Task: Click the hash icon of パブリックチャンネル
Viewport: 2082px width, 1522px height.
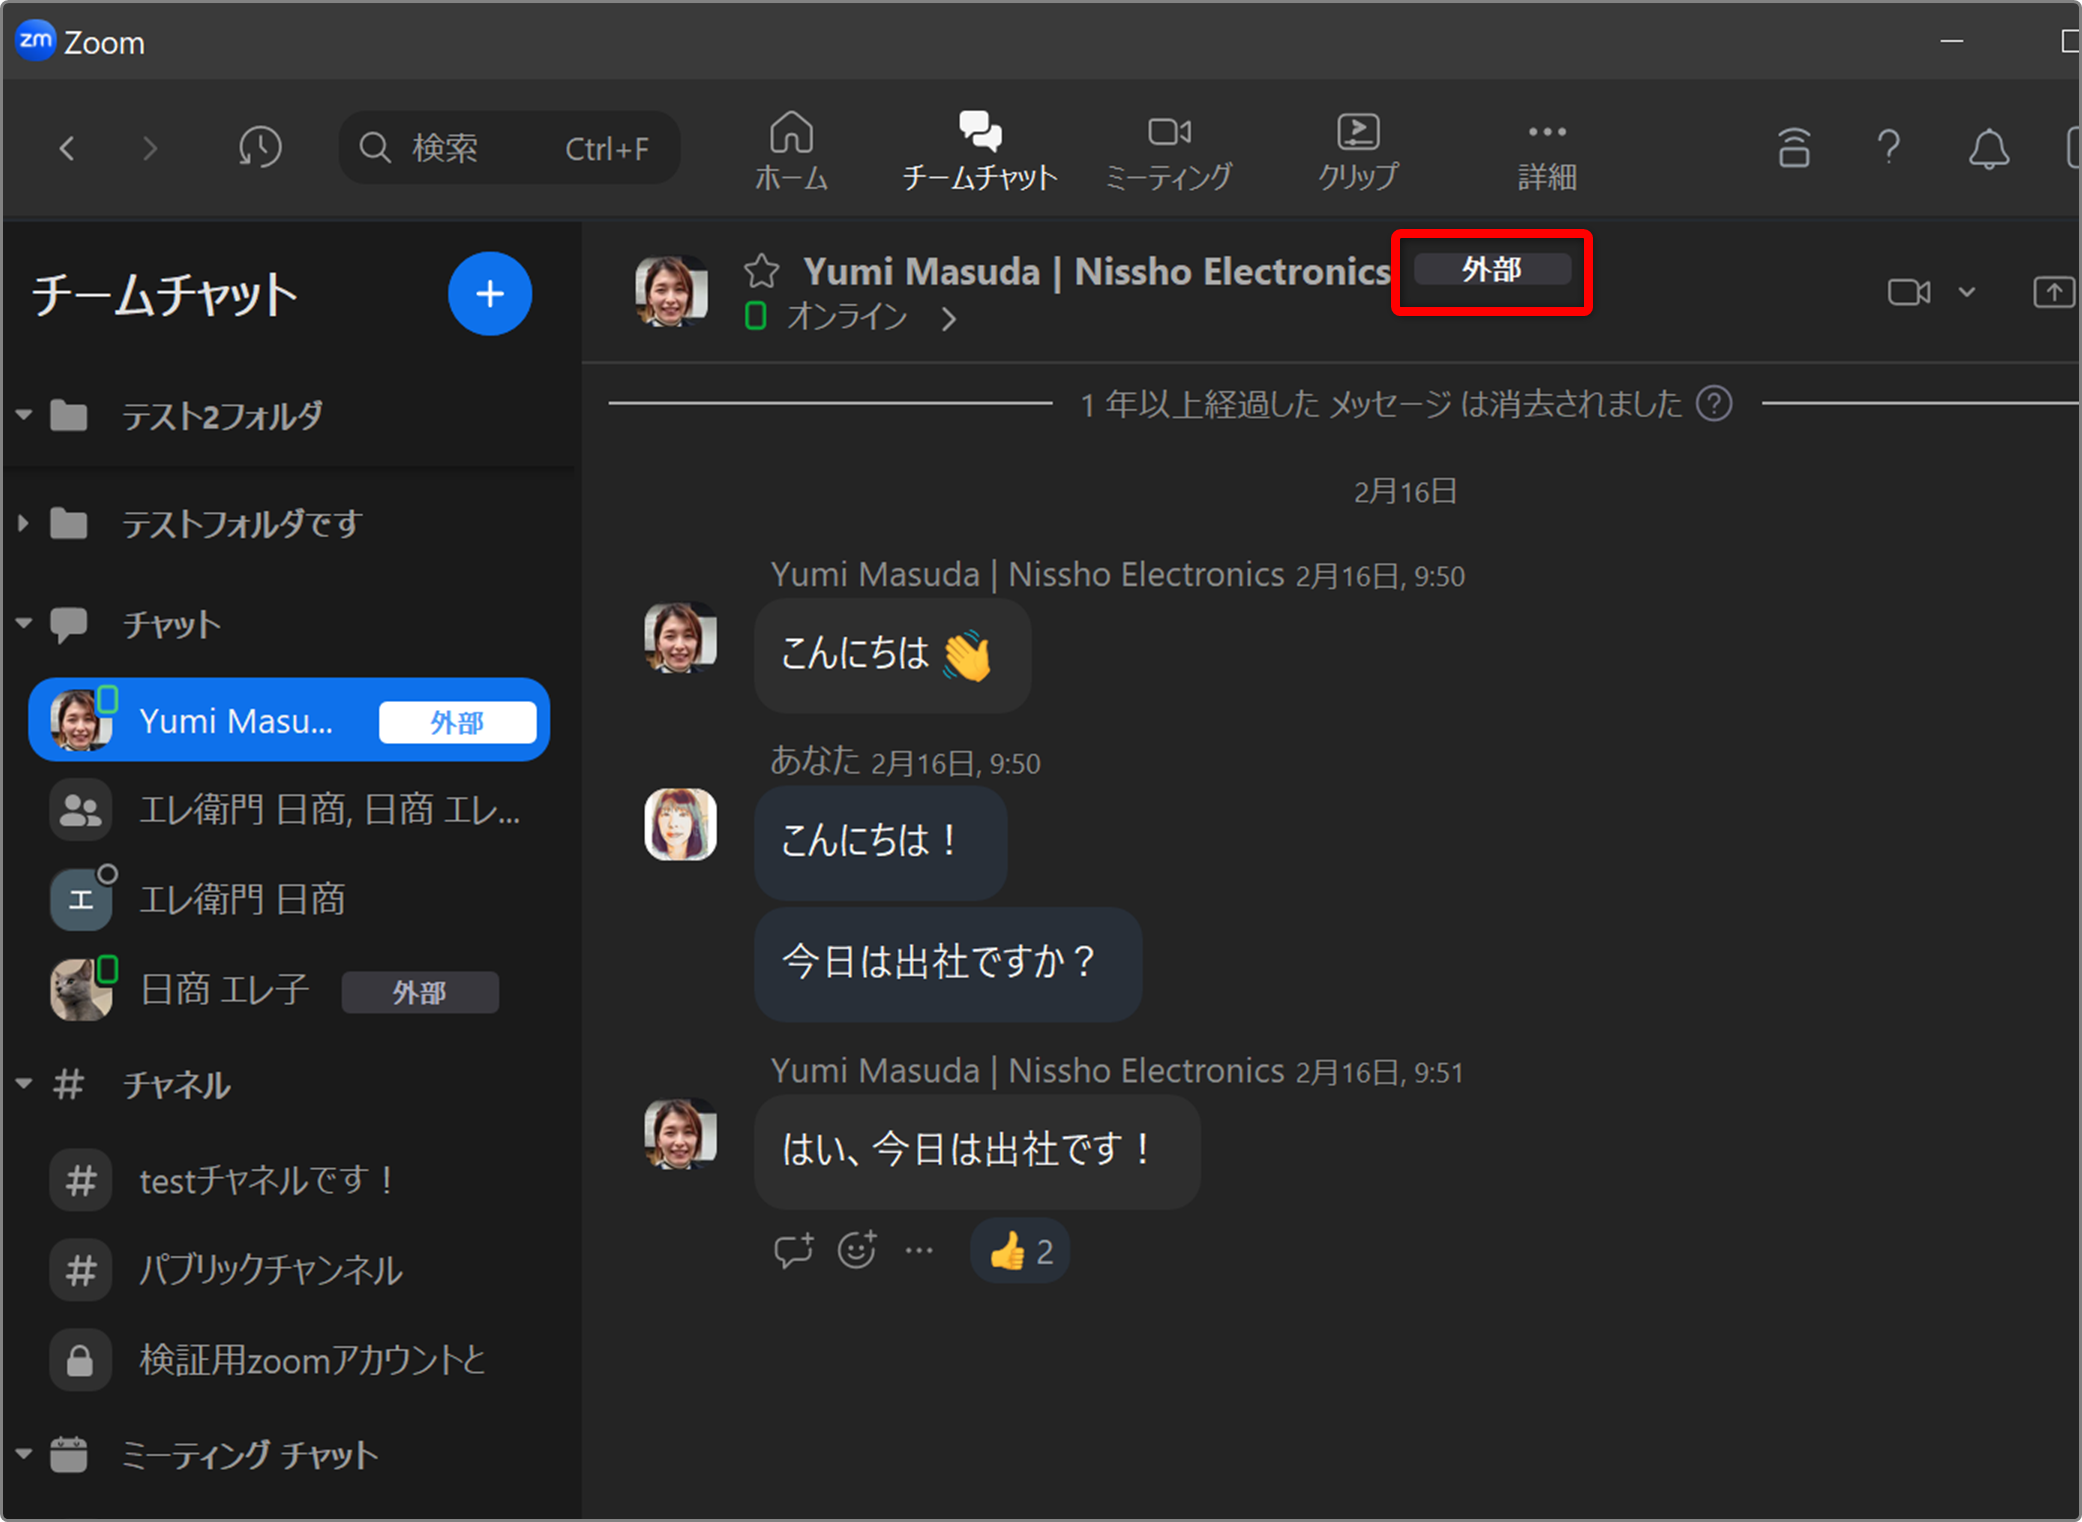Action: (80, 1270)
